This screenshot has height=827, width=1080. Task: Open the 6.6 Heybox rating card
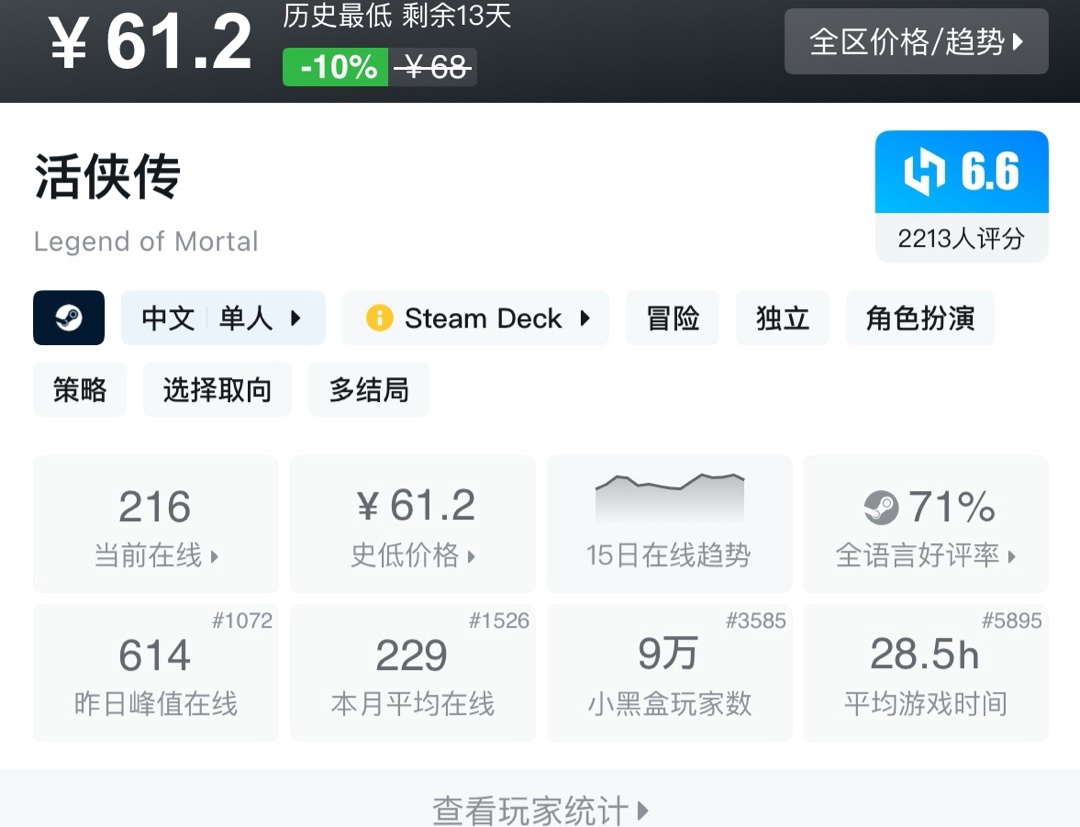962,196
